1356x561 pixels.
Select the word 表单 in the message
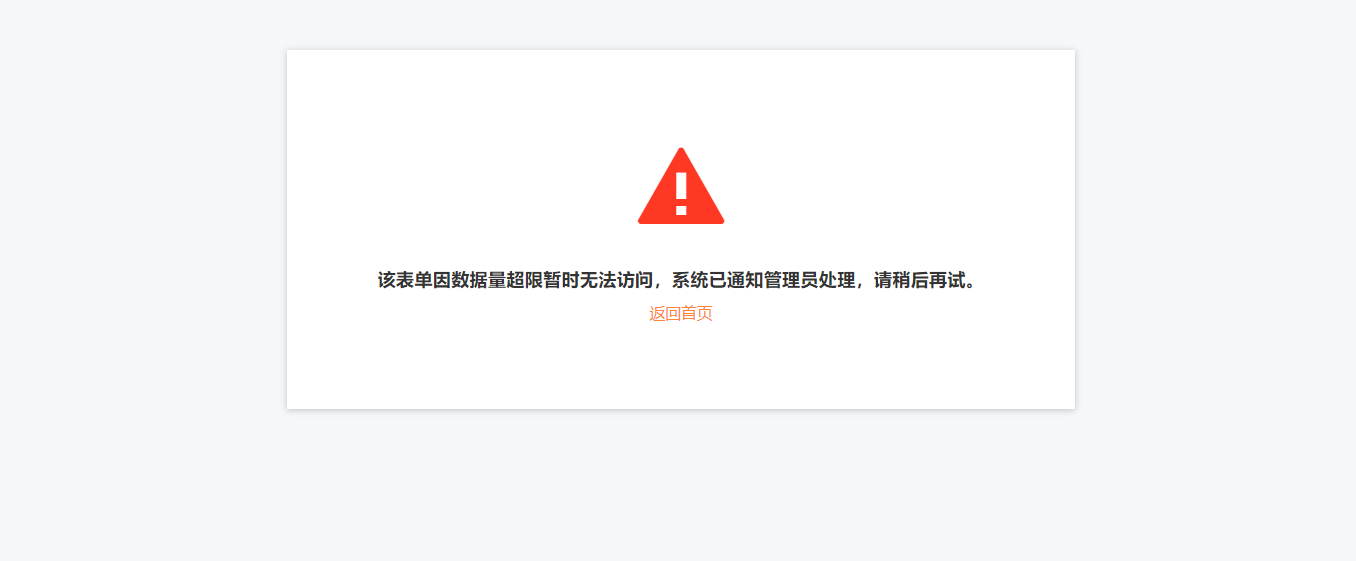coord(414,280)
